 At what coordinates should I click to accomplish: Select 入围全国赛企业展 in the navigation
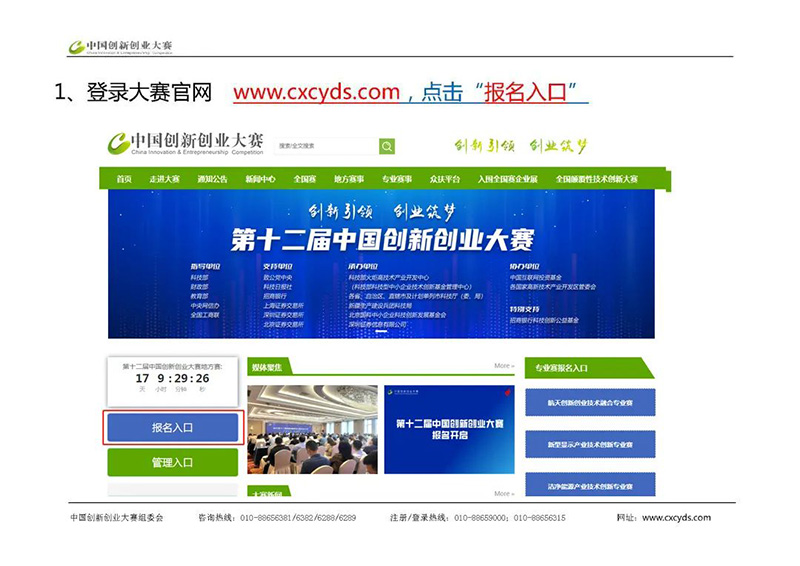coord(508,179)
